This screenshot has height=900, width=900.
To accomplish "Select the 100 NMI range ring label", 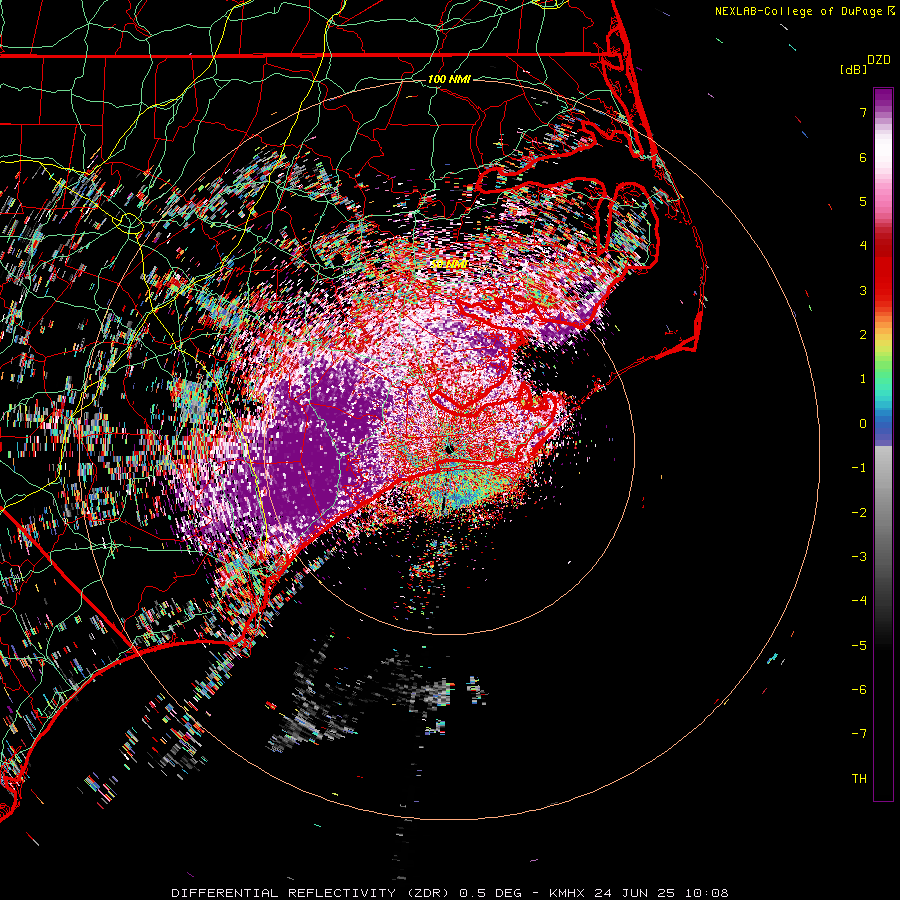I will (449, 79).
